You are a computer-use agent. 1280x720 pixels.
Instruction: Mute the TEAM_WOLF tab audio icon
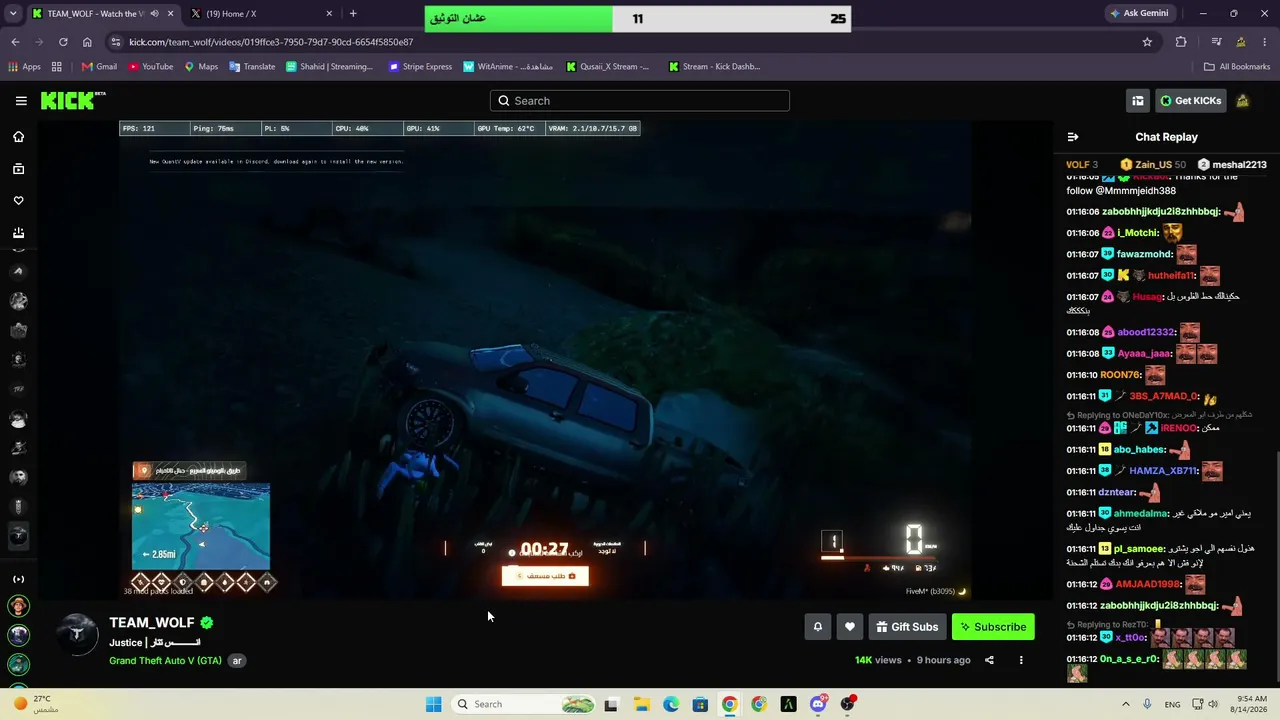point(154,14)
